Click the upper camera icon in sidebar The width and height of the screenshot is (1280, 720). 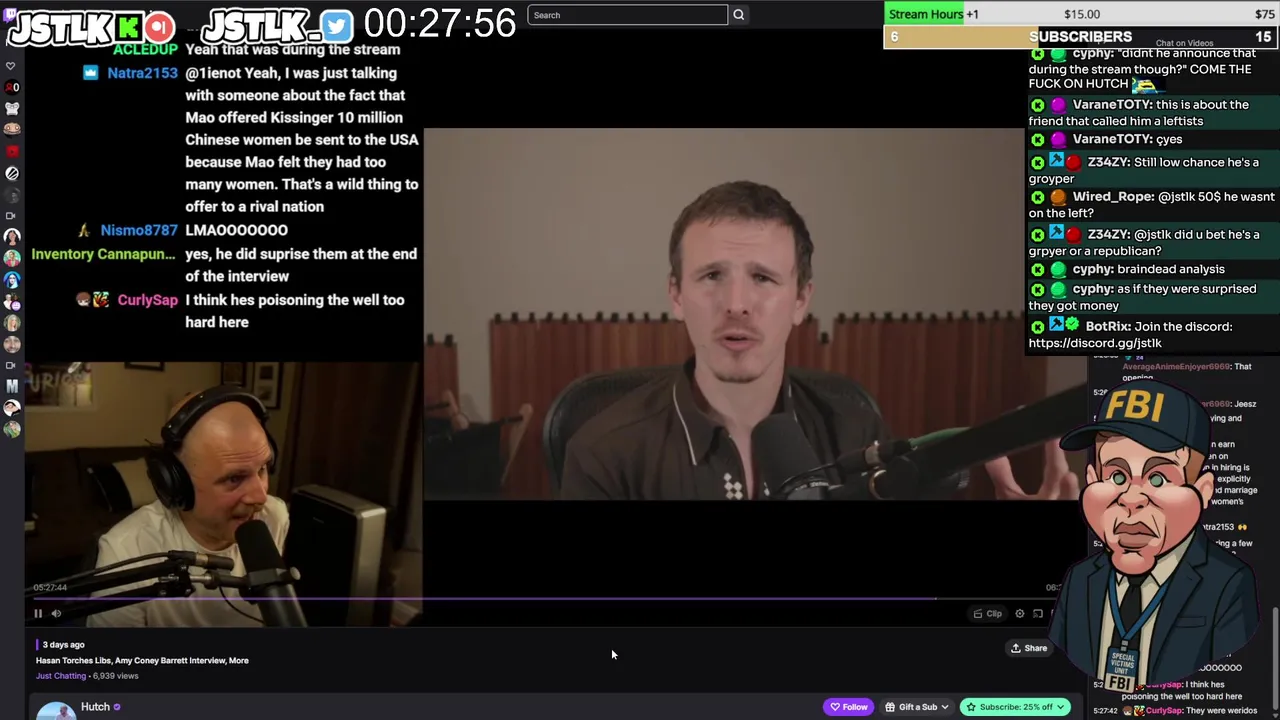pos(11,216)
